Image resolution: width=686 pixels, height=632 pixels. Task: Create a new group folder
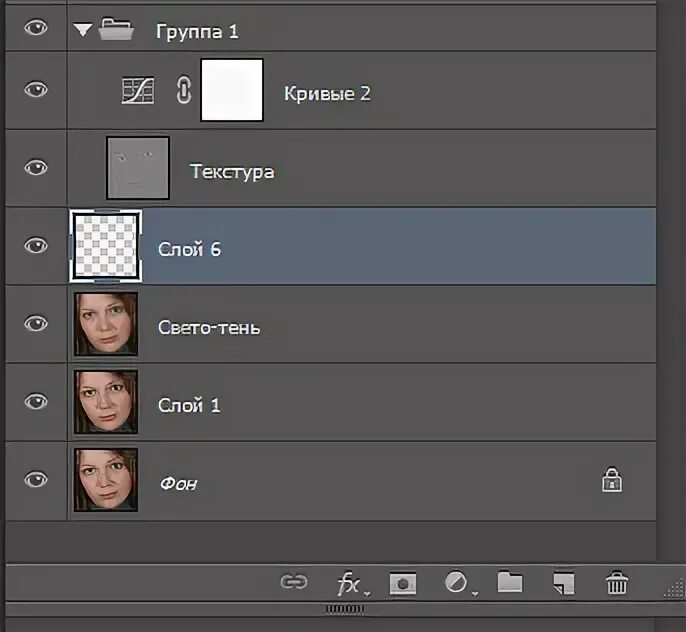510,583
